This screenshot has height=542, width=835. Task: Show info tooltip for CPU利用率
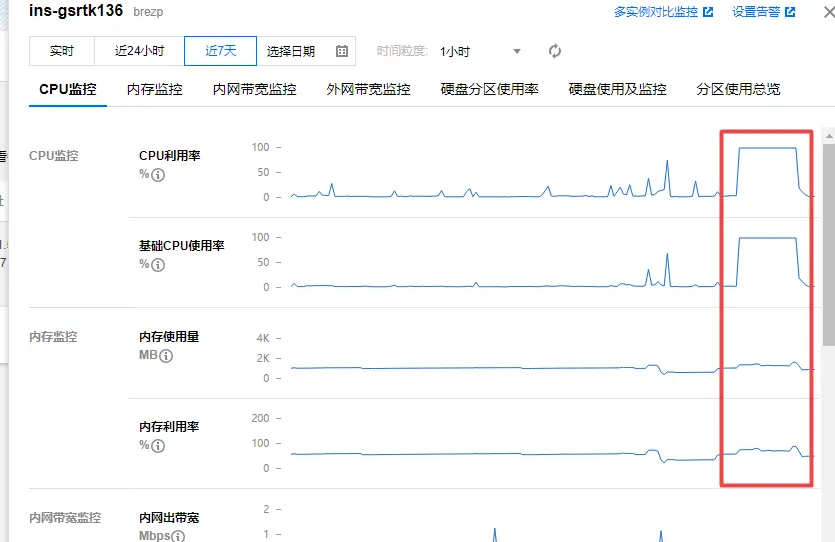[x=158, y=175]
